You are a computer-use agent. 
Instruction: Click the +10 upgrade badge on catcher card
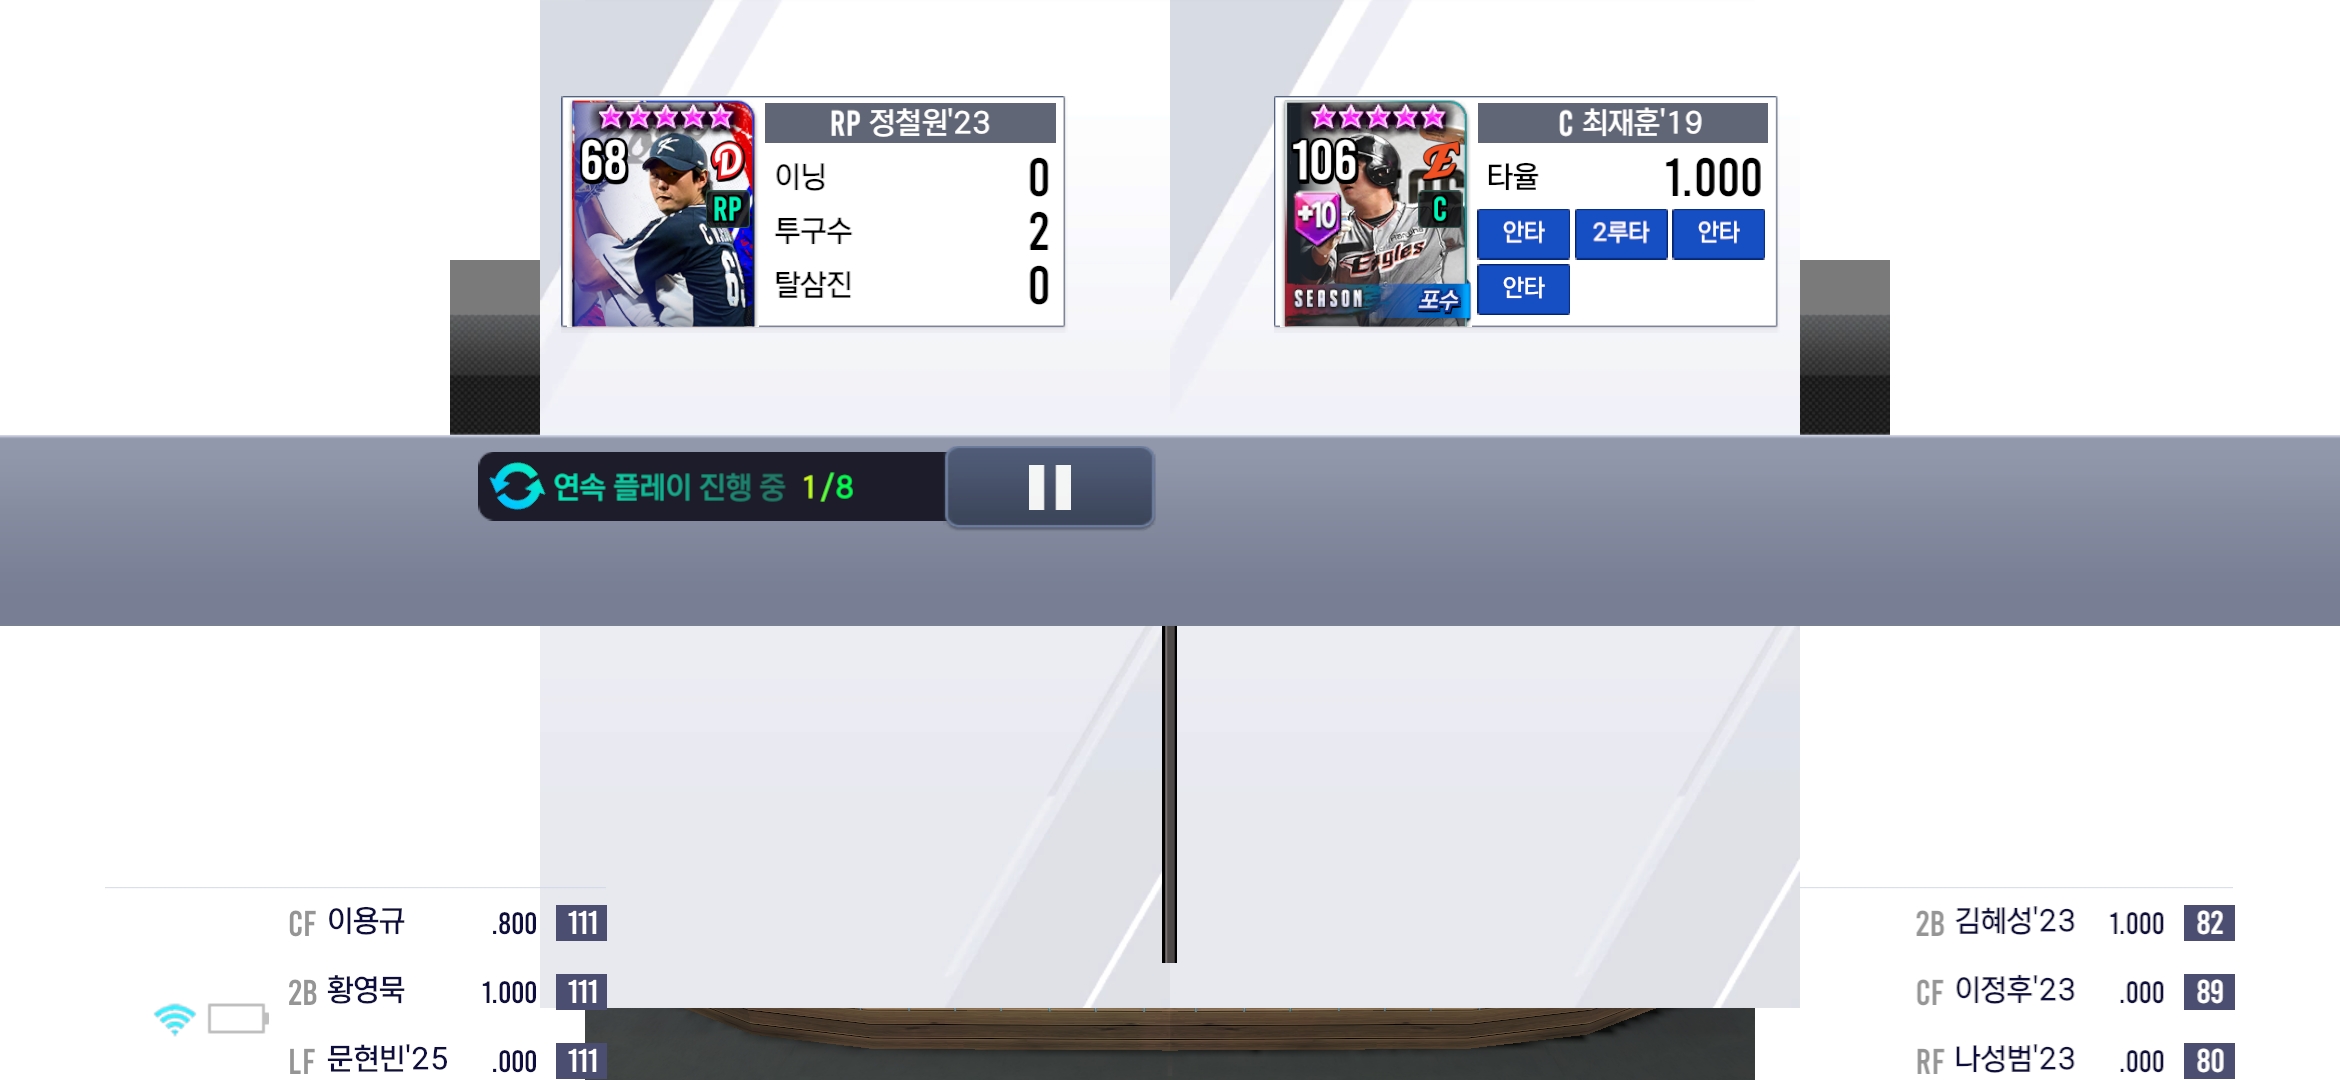click(1317, 217)
